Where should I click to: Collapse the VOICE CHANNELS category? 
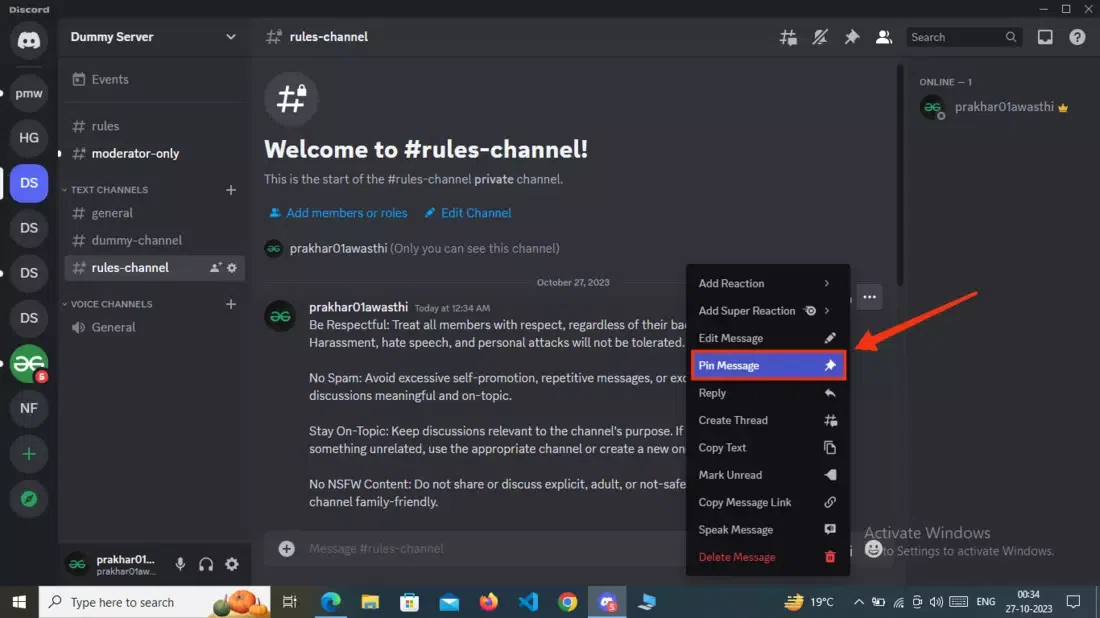point(107,304)
